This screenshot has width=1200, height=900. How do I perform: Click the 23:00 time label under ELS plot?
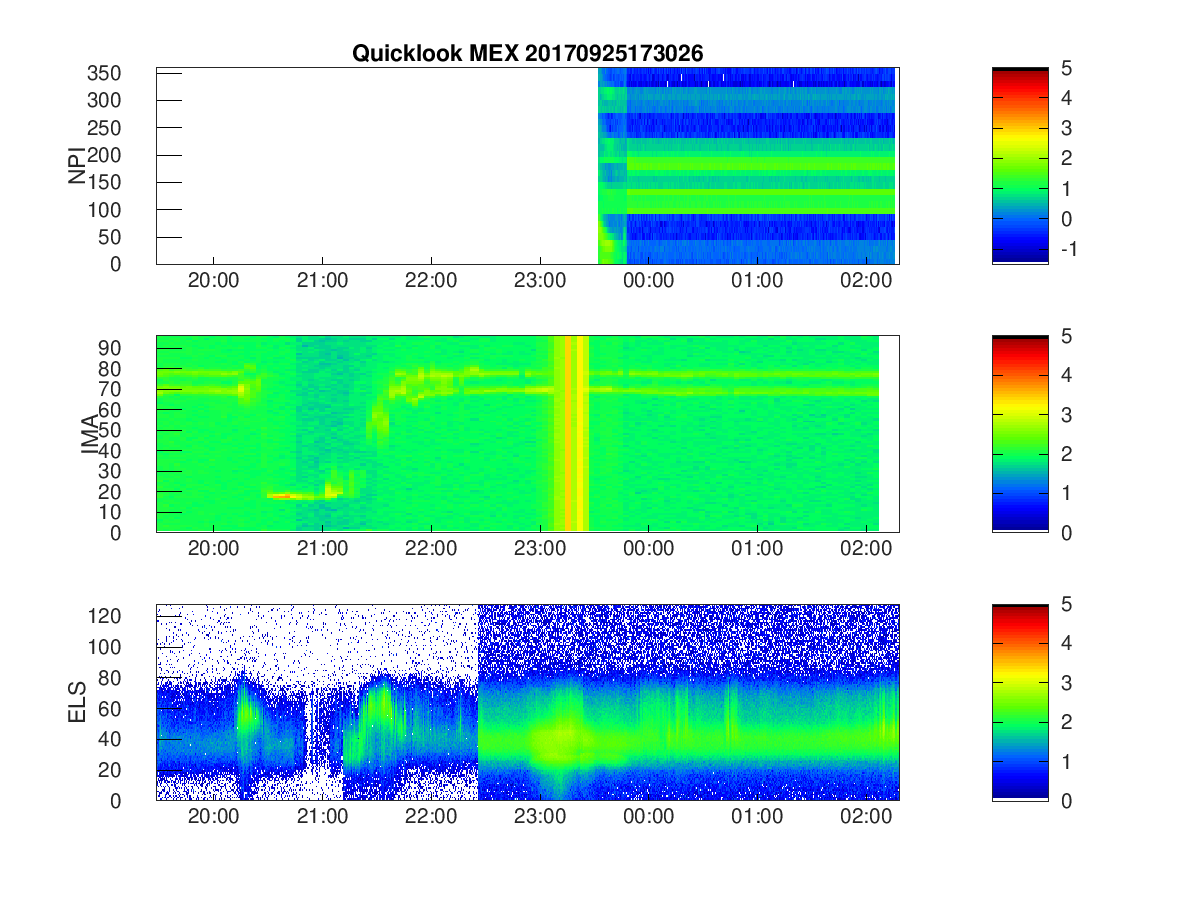tap(540, 818)
